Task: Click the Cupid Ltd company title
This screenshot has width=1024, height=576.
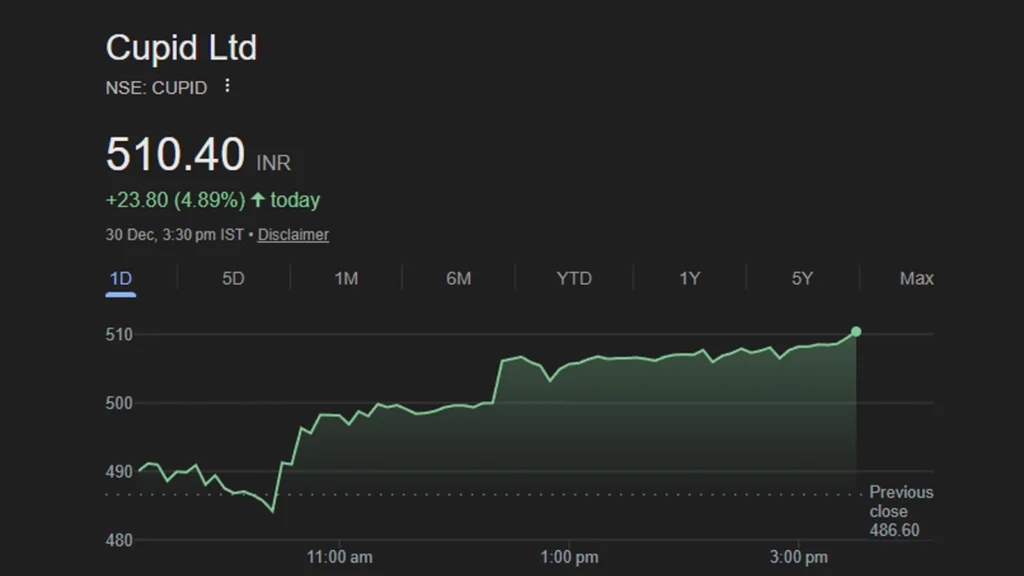Action: (x=181, y=47)
